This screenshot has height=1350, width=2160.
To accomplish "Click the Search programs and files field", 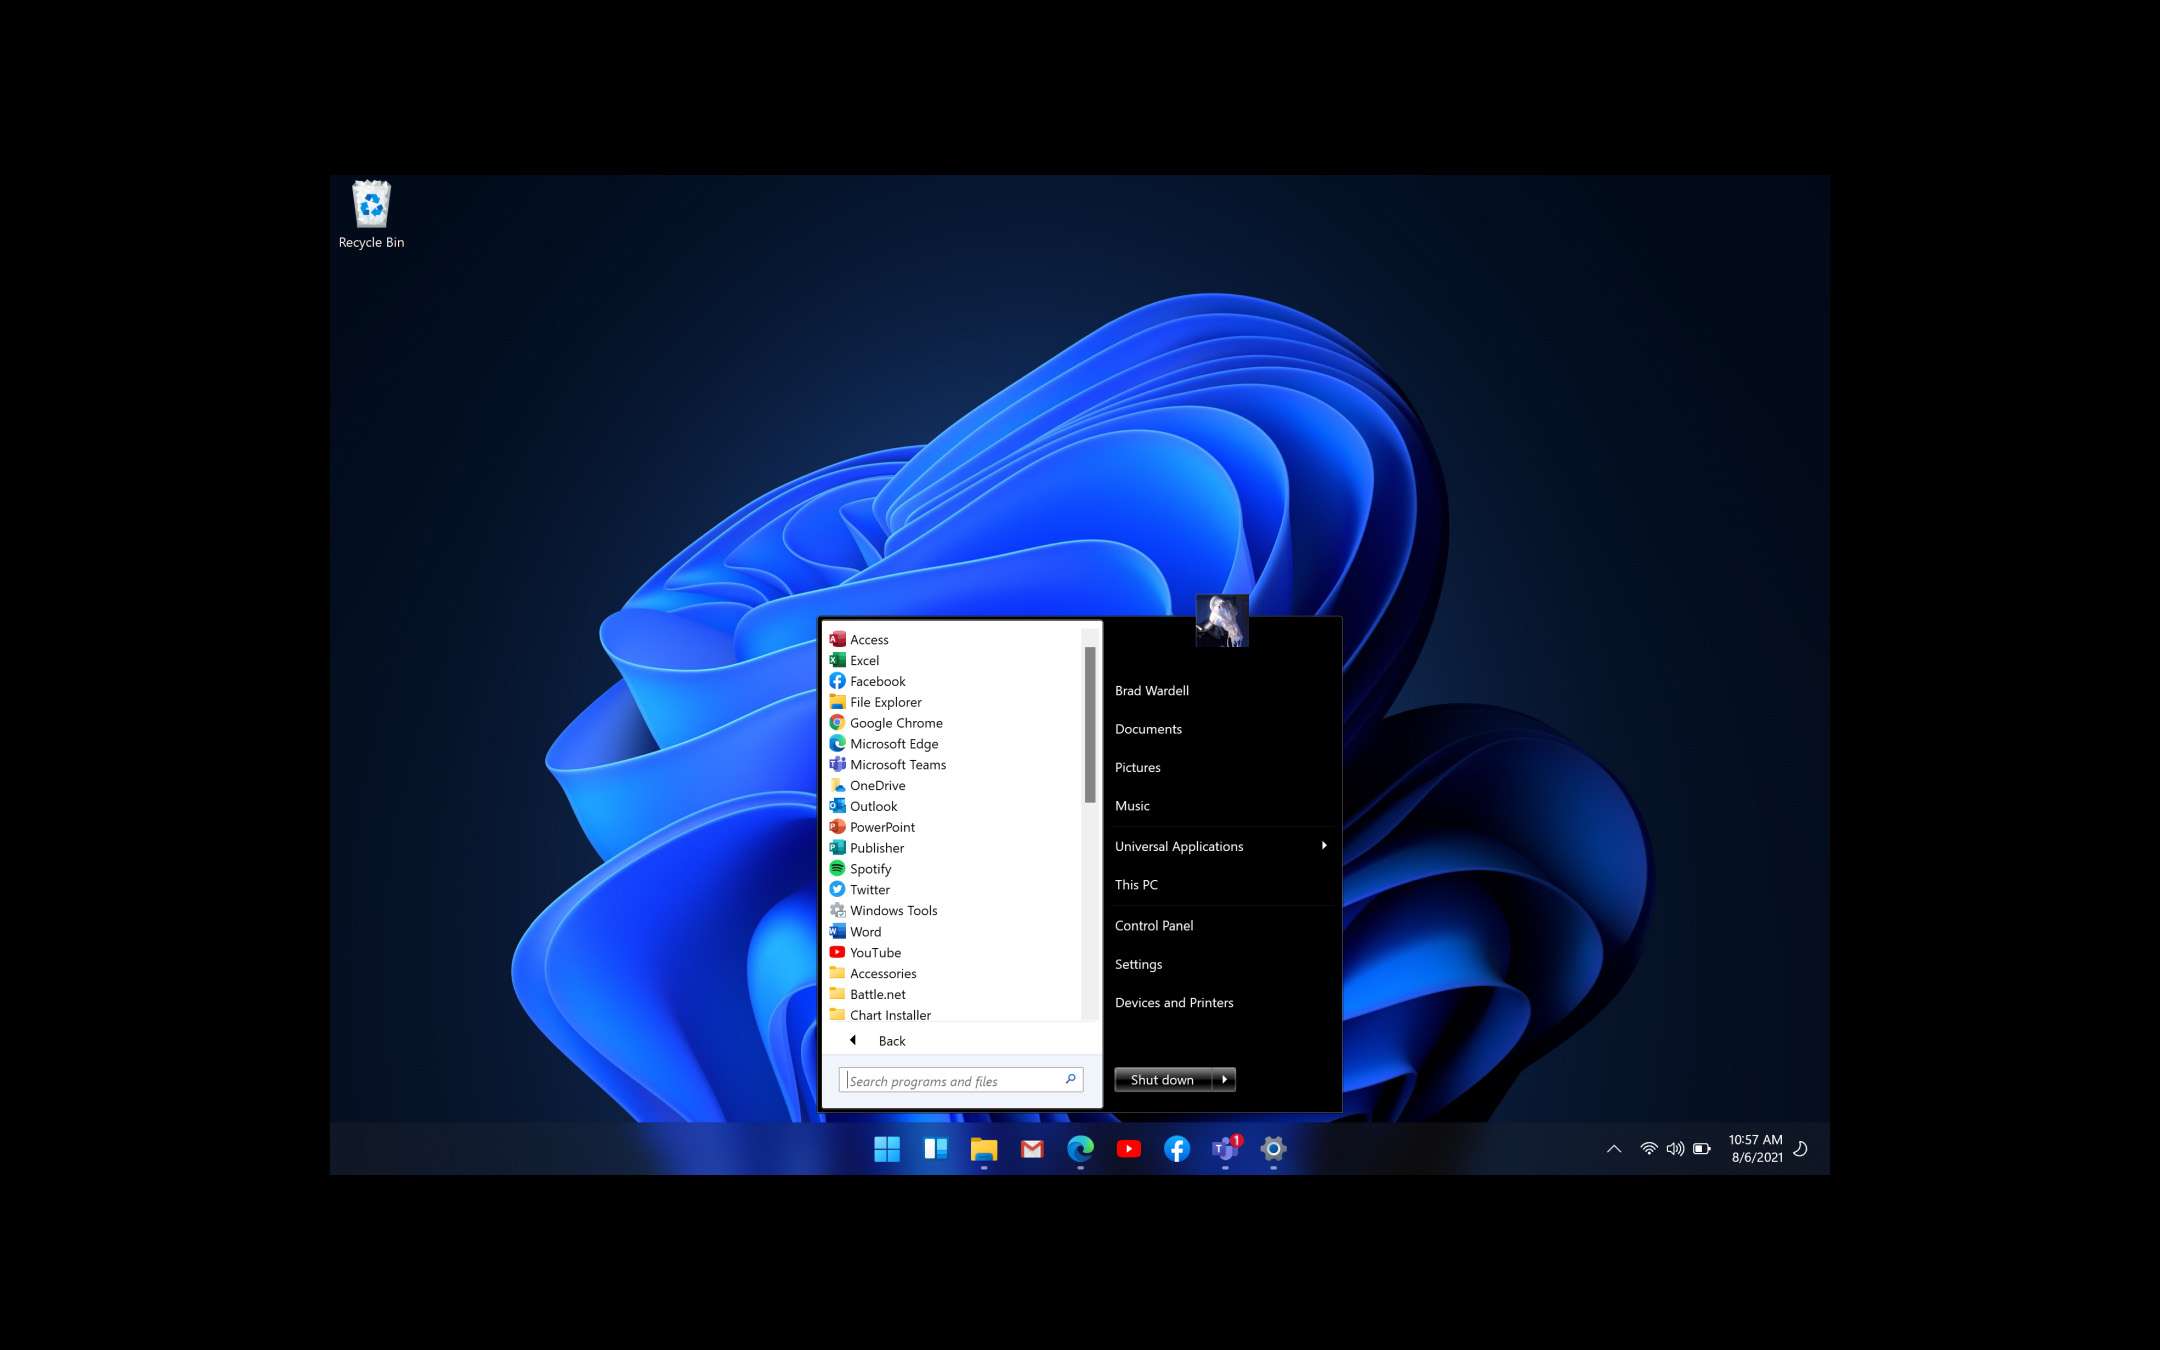I will 960,1080.
